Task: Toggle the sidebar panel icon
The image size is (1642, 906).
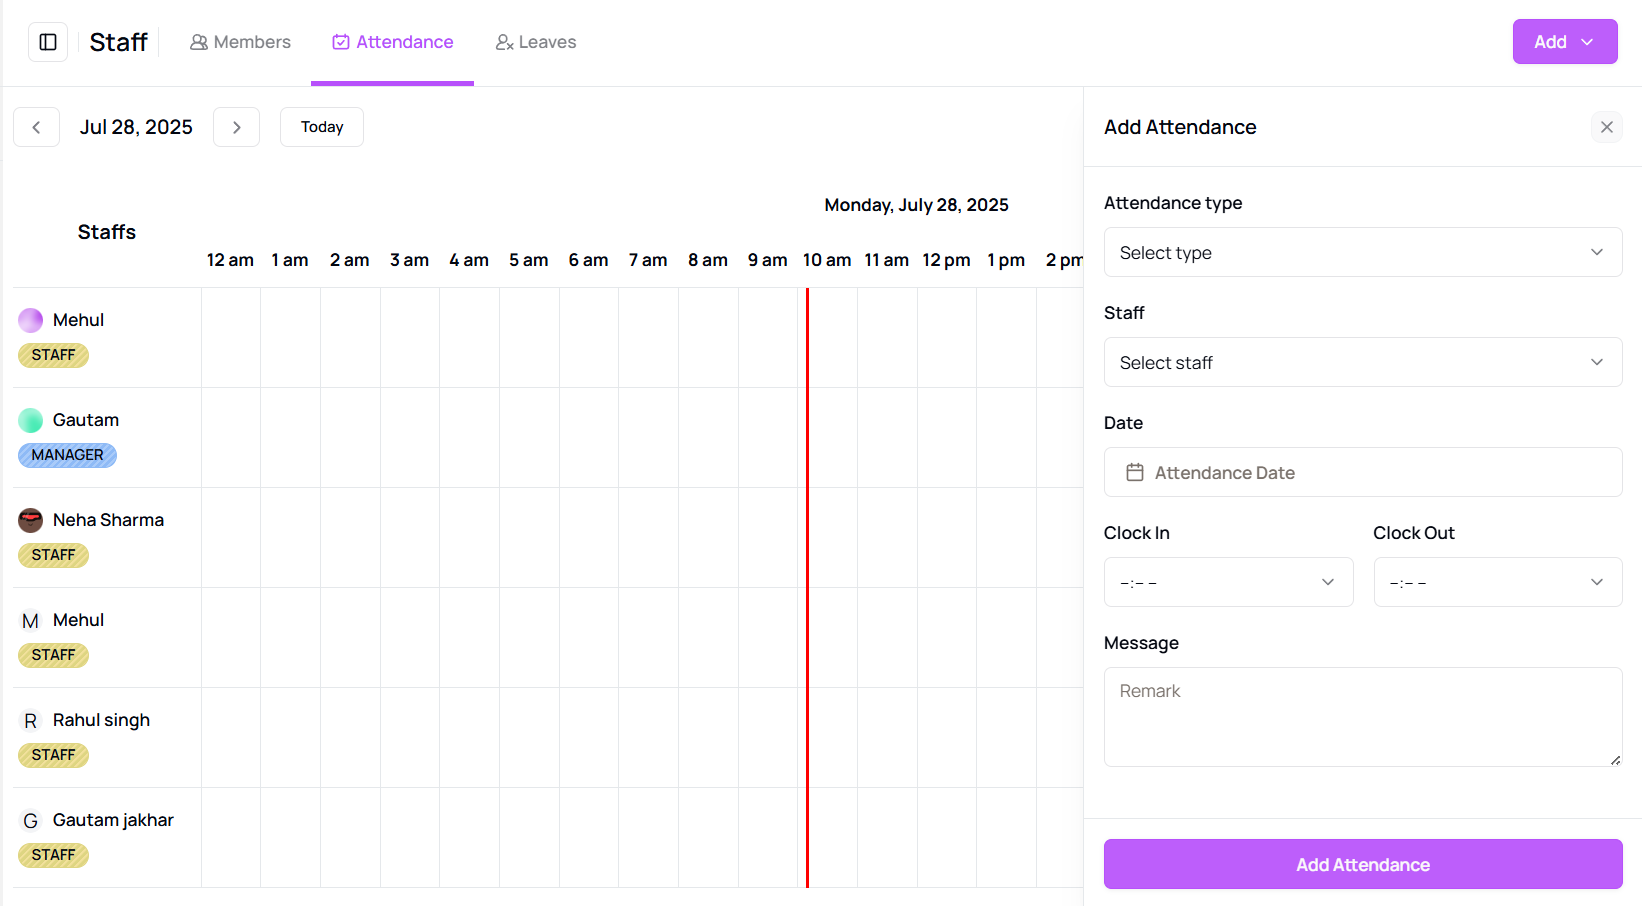Action: (x=48, y=42)
